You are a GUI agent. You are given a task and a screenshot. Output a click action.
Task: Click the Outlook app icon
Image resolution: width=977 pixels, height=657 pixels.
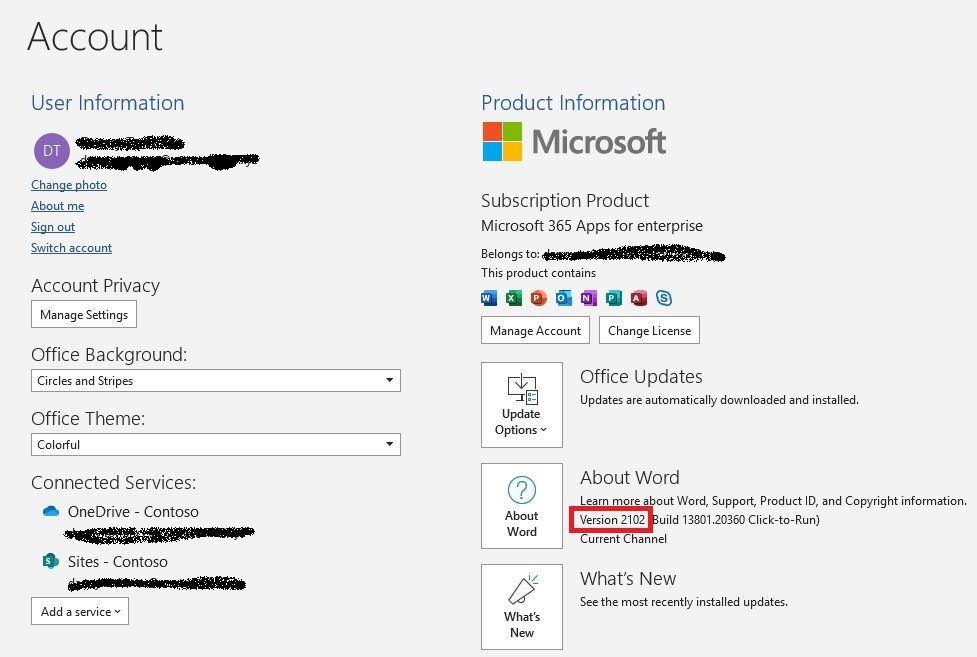click(x=563, y=298)
